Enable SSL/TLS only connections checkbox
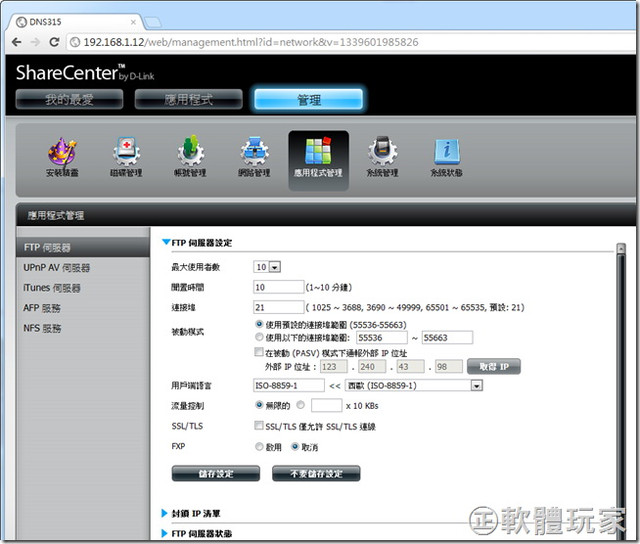Viewport: 640px width, 544px height. coord(259,426)
